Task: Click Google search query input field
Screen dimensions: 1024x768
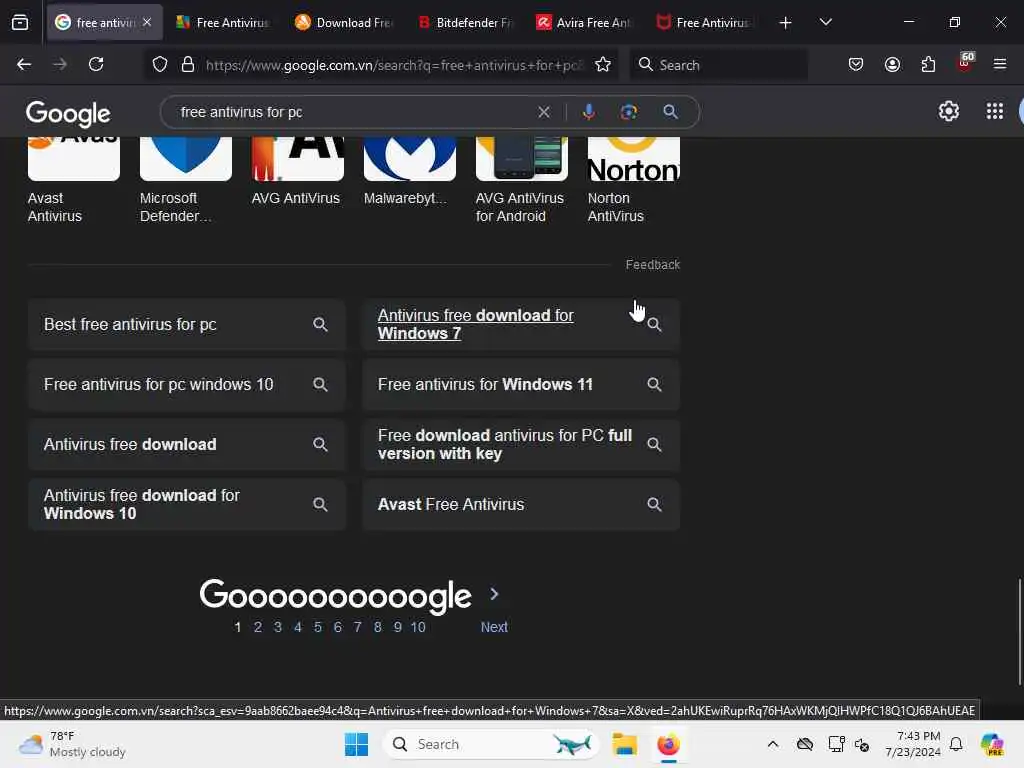Action: [353, 112]
